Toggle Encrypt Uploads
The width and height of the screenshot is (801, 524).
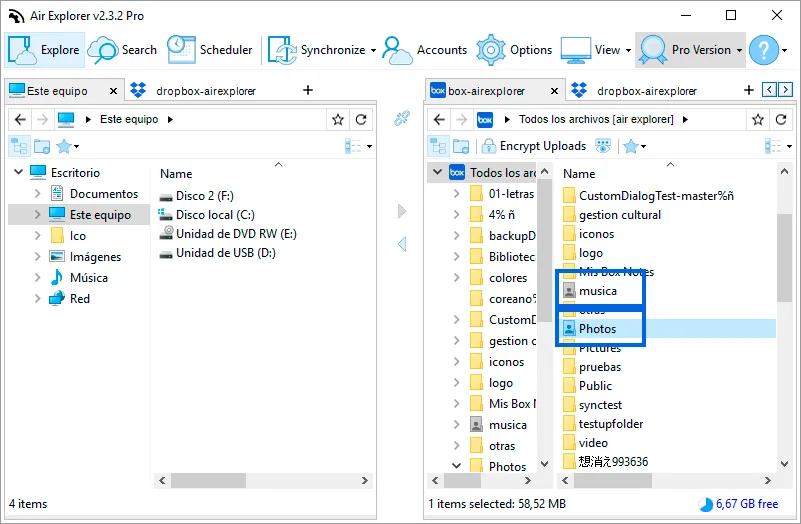tap(534, 146)
